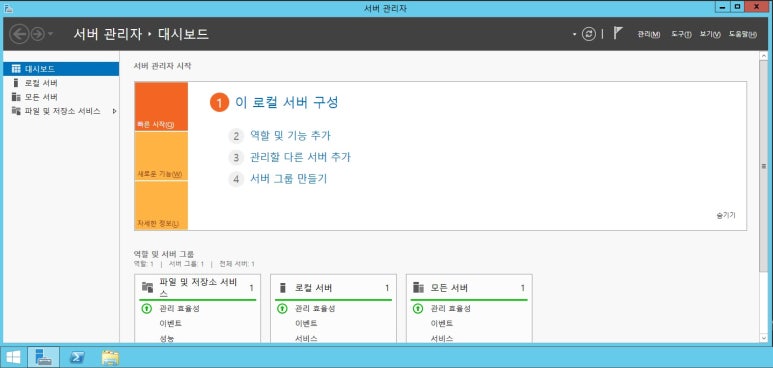Open the Windows Start button
Viewport: 773px width, 368px height.
13,357
